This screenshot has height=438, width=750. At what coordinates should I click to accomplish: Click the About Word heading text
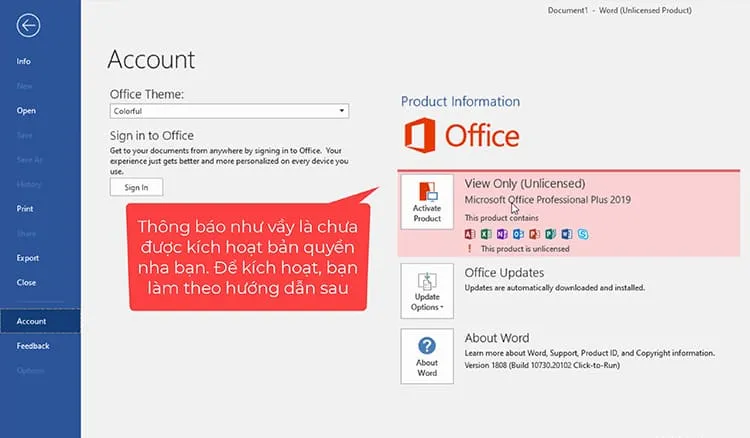pyautogui.click(x=497, y=338)
